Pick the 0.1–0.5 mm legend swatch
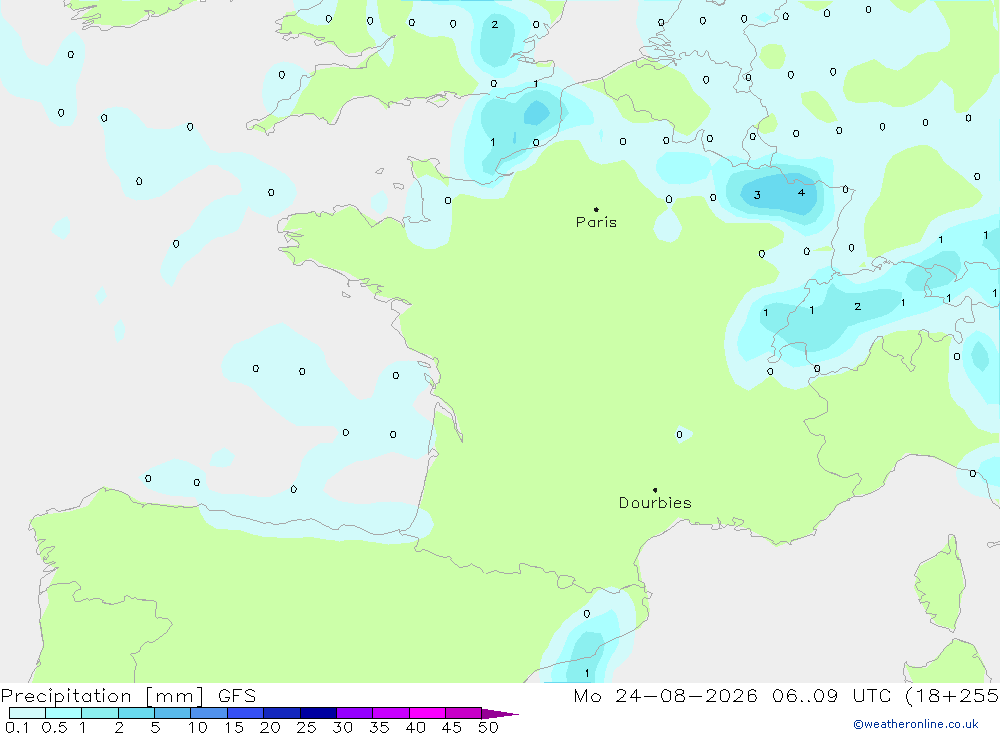1000x733 pixels. 27,713
